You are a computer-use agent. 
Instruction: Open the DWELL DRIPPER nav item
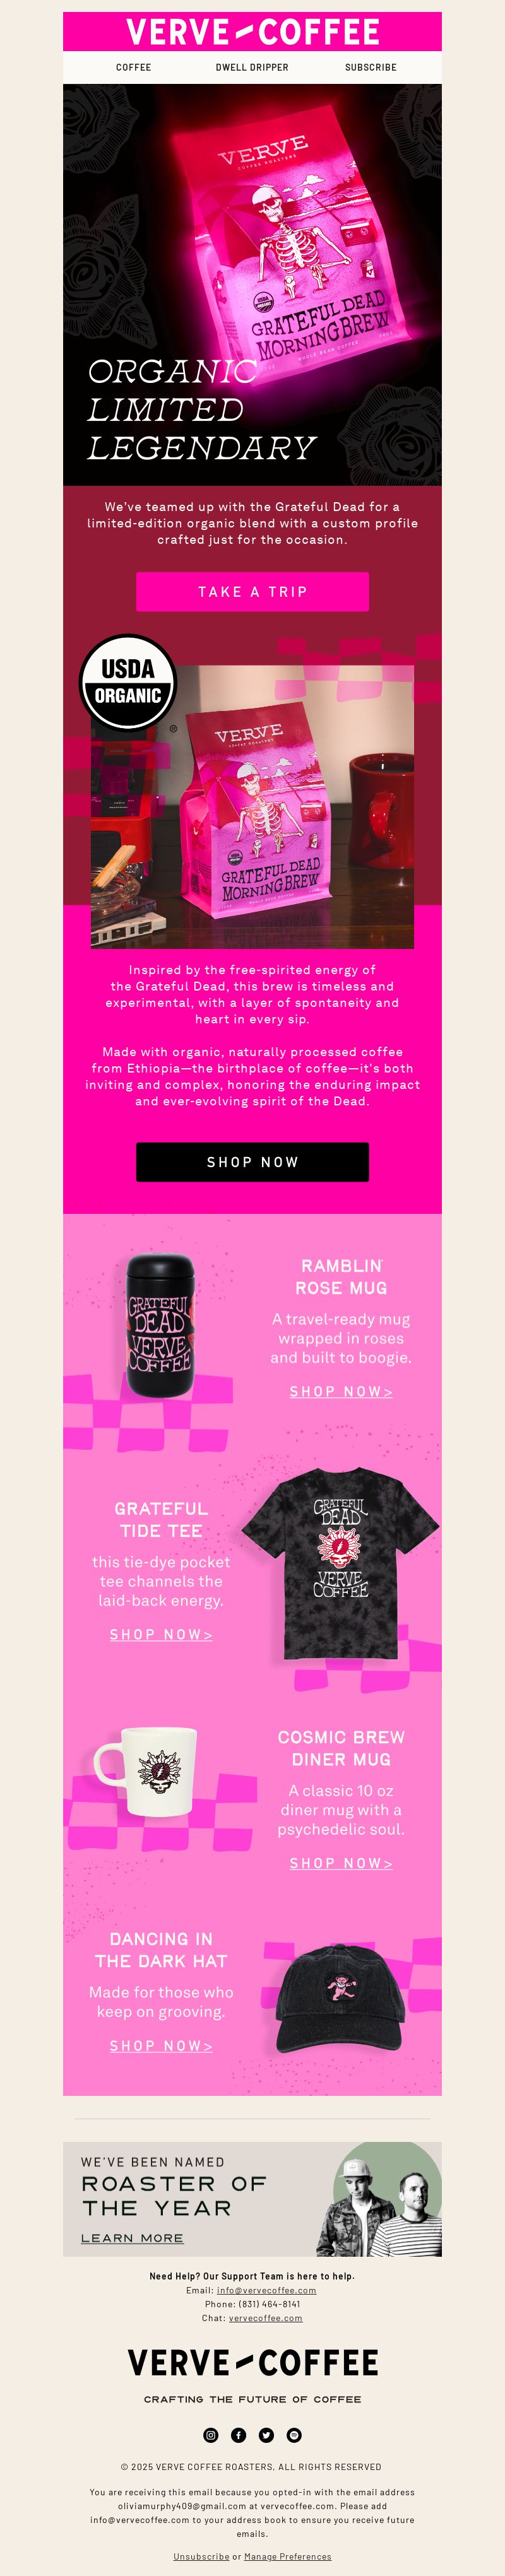[252, 67]
